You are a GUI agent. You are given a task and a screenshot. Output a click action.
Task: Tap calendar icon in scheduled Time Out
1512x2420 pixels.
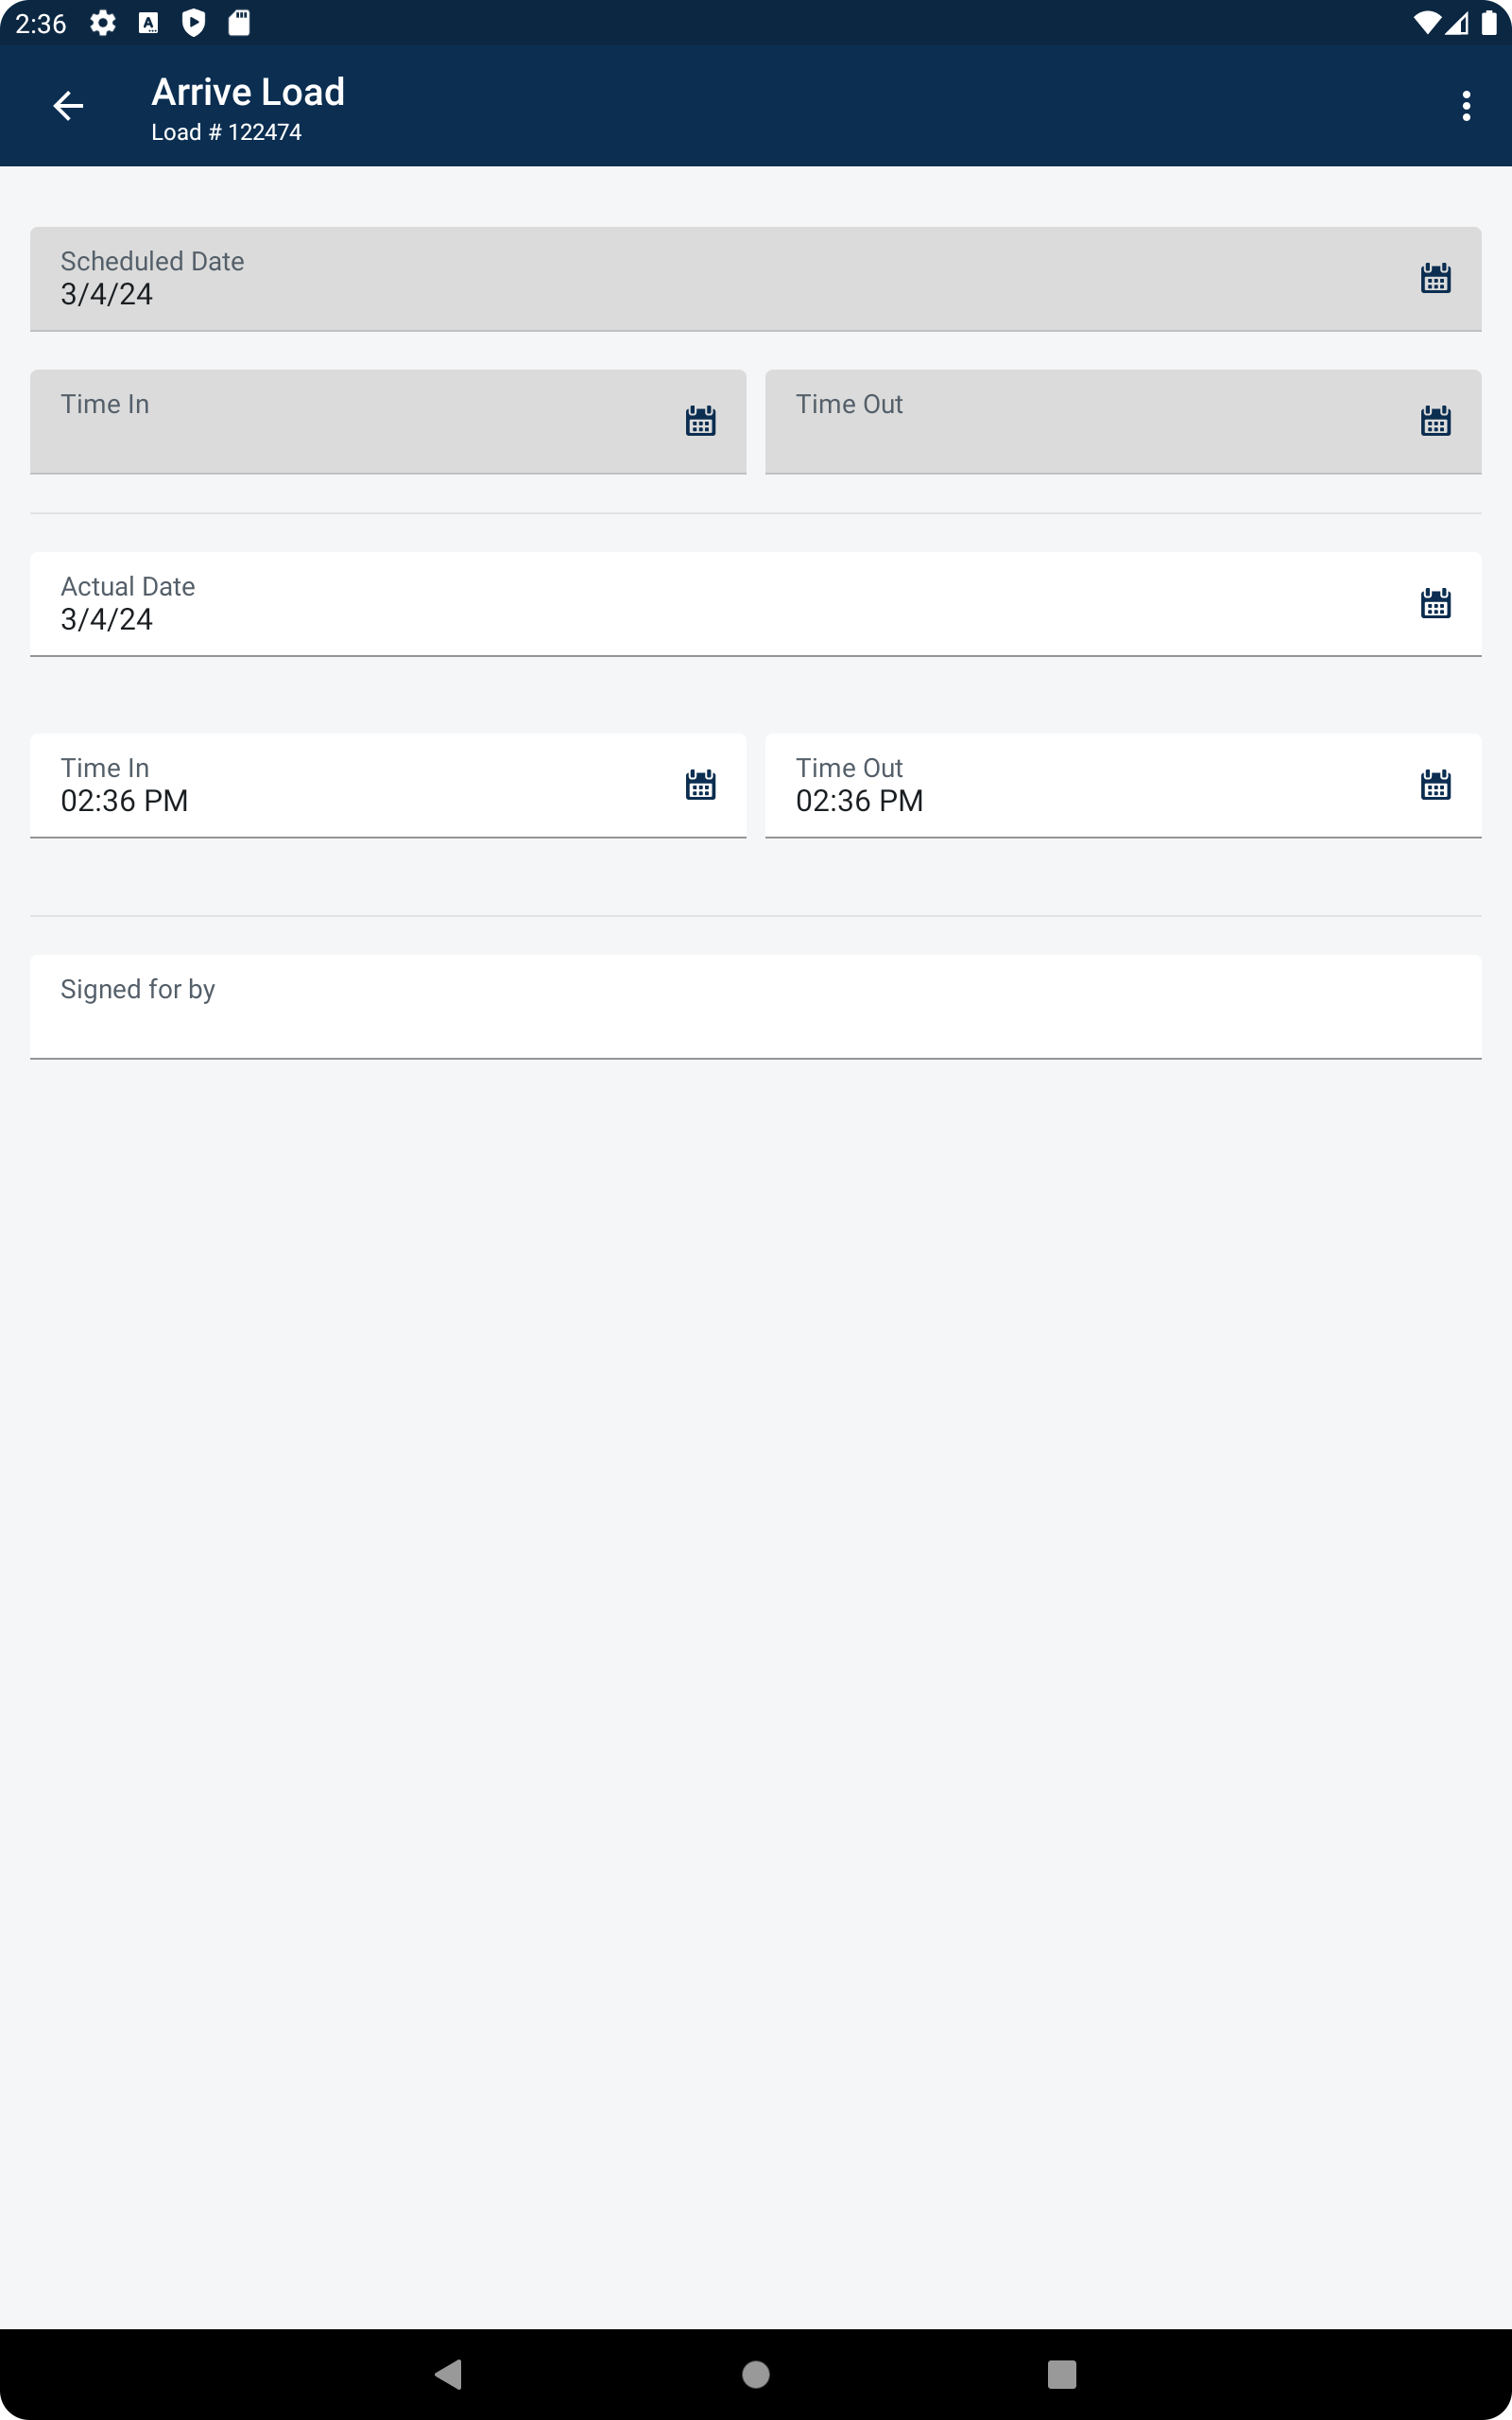(1435, 421)
